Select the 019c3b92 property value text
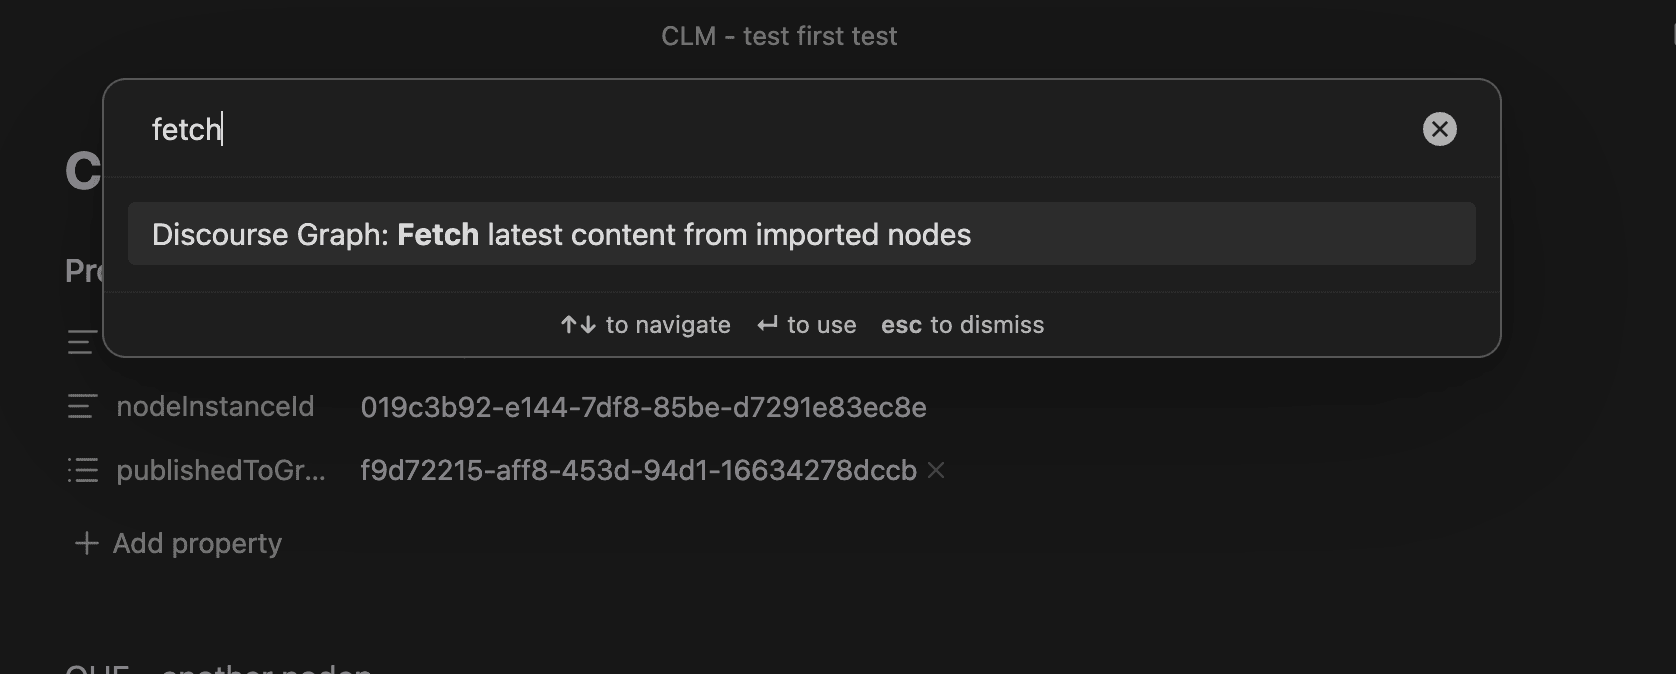Viewport: 1676px width, 674px height. click(643, 407)
